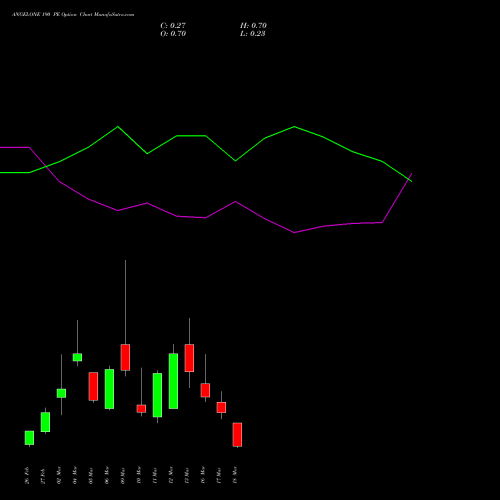Click the tall green candle above 12 Mar
Viewport: 500px width, 500px height.
pyautogui.click(x=173, y=381)
